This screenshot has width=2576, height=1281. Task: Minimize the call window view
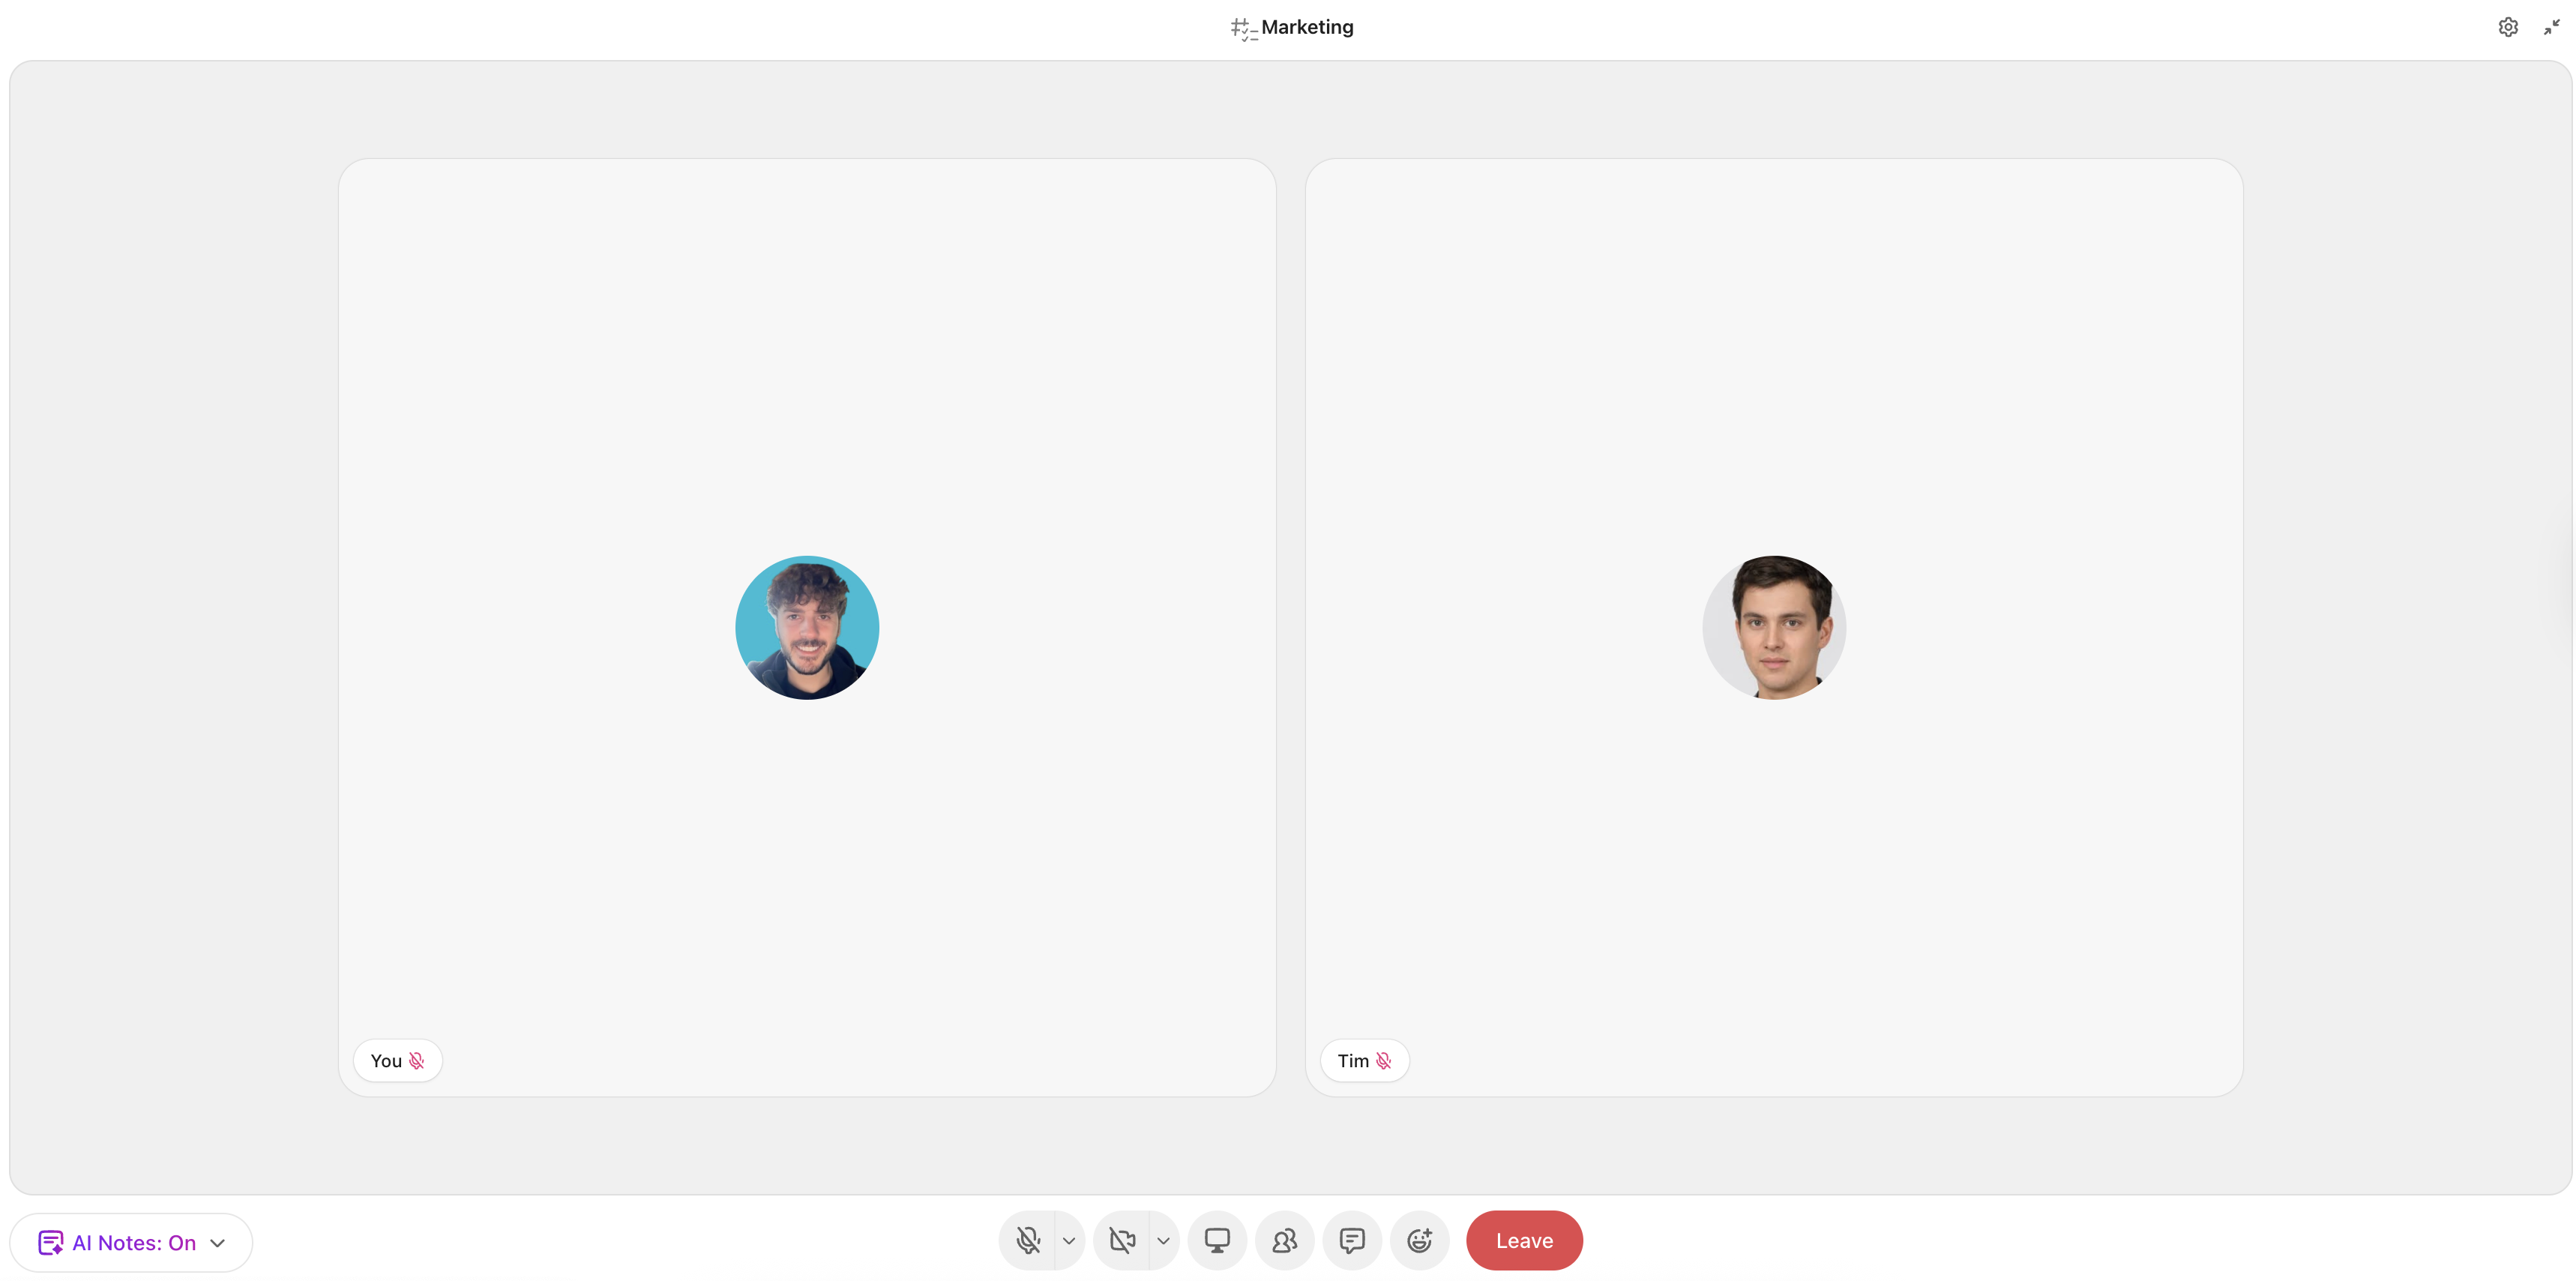point(2551,27)
